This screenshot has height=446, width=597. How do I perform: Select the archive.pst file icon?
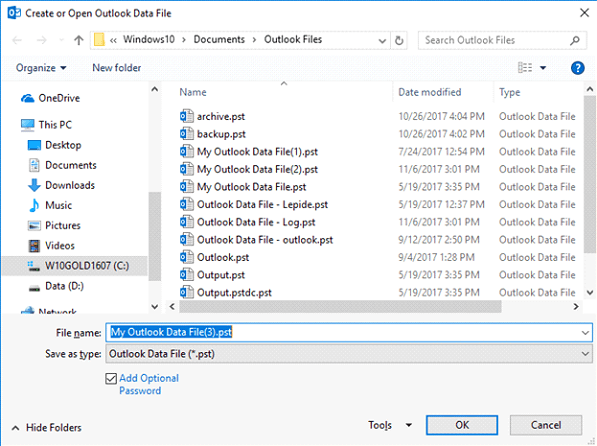[x=186, y=116]
